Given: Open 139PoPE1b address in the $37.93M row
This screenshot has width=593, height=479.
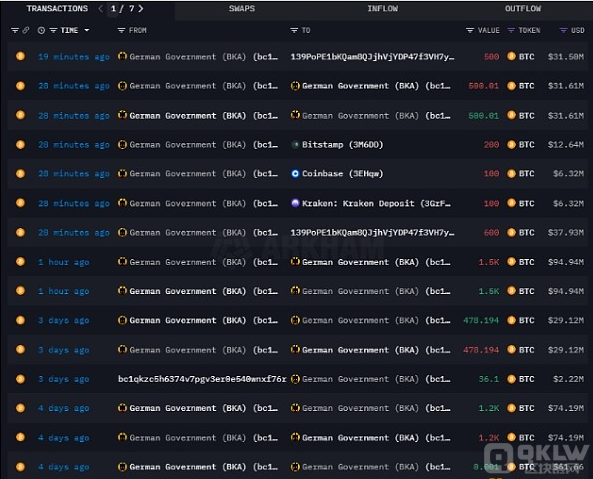Looking at the screenshot, I should [372, 233].
